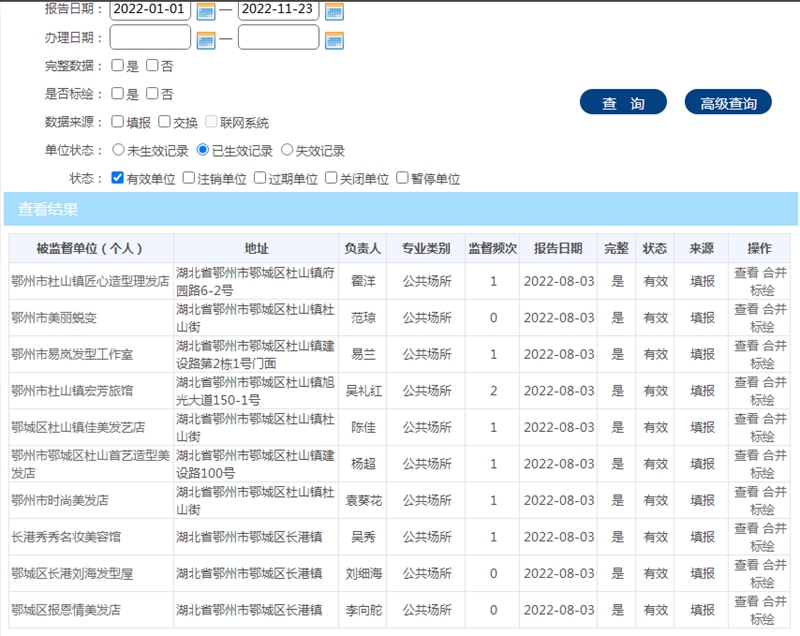This screenshot has height=636, width=800.
Task: Enable 填报 data source checkbox
Action: tap(117, 121)
